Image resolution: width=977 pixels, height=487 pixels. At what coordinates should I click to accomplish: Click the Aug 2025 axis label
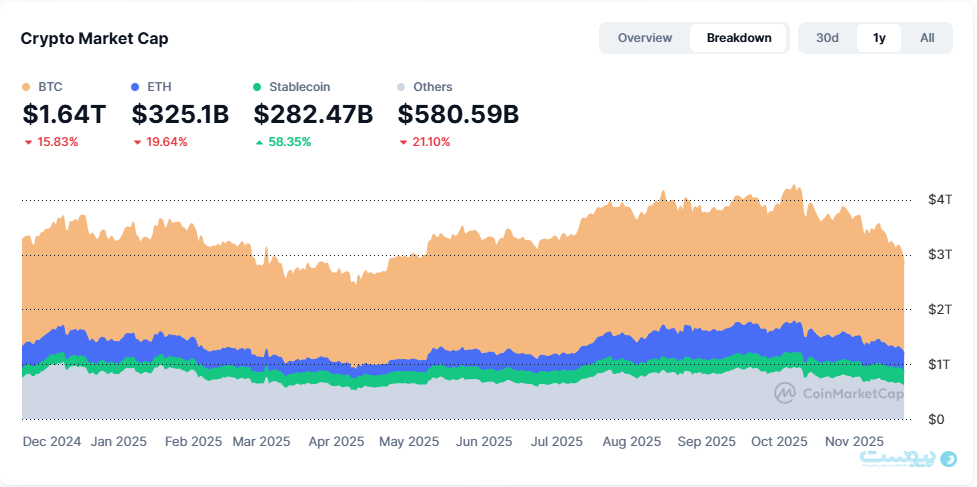(632, 441)
